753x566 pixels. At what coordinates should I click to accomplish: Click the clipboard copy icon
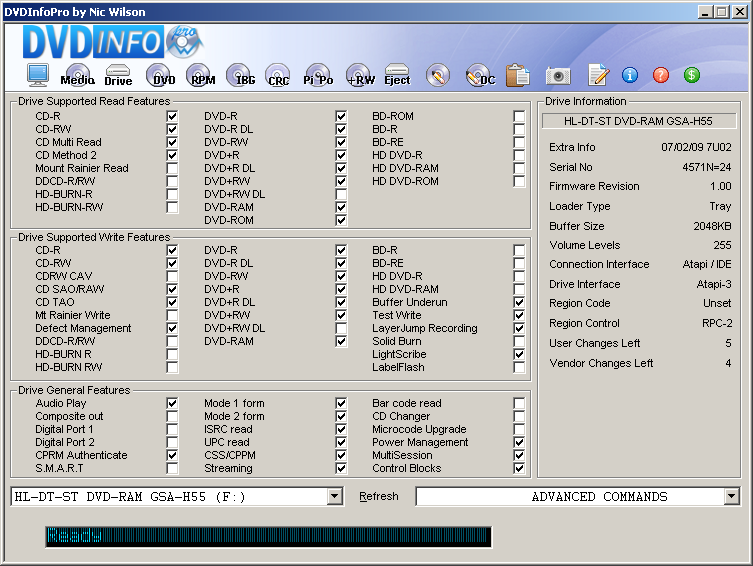click(x=517, y=76)
